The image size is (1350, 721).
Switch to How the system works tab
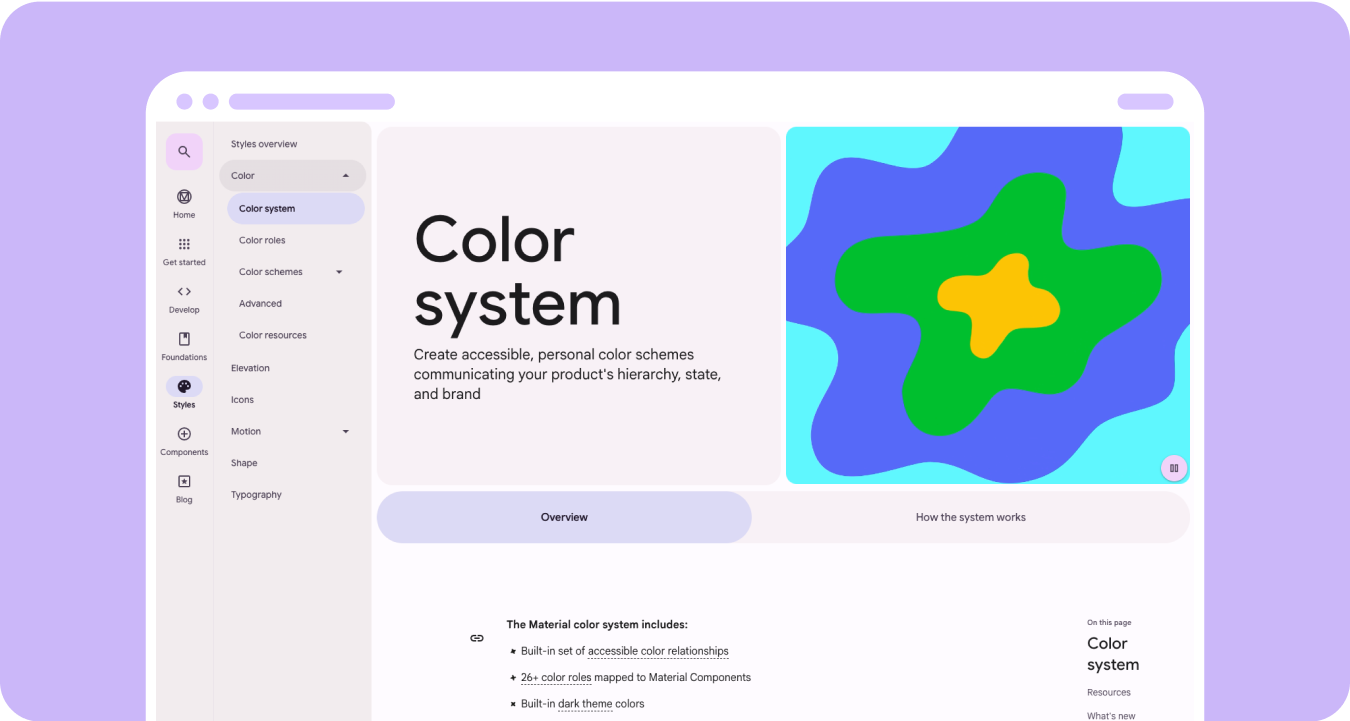[970, 517]
